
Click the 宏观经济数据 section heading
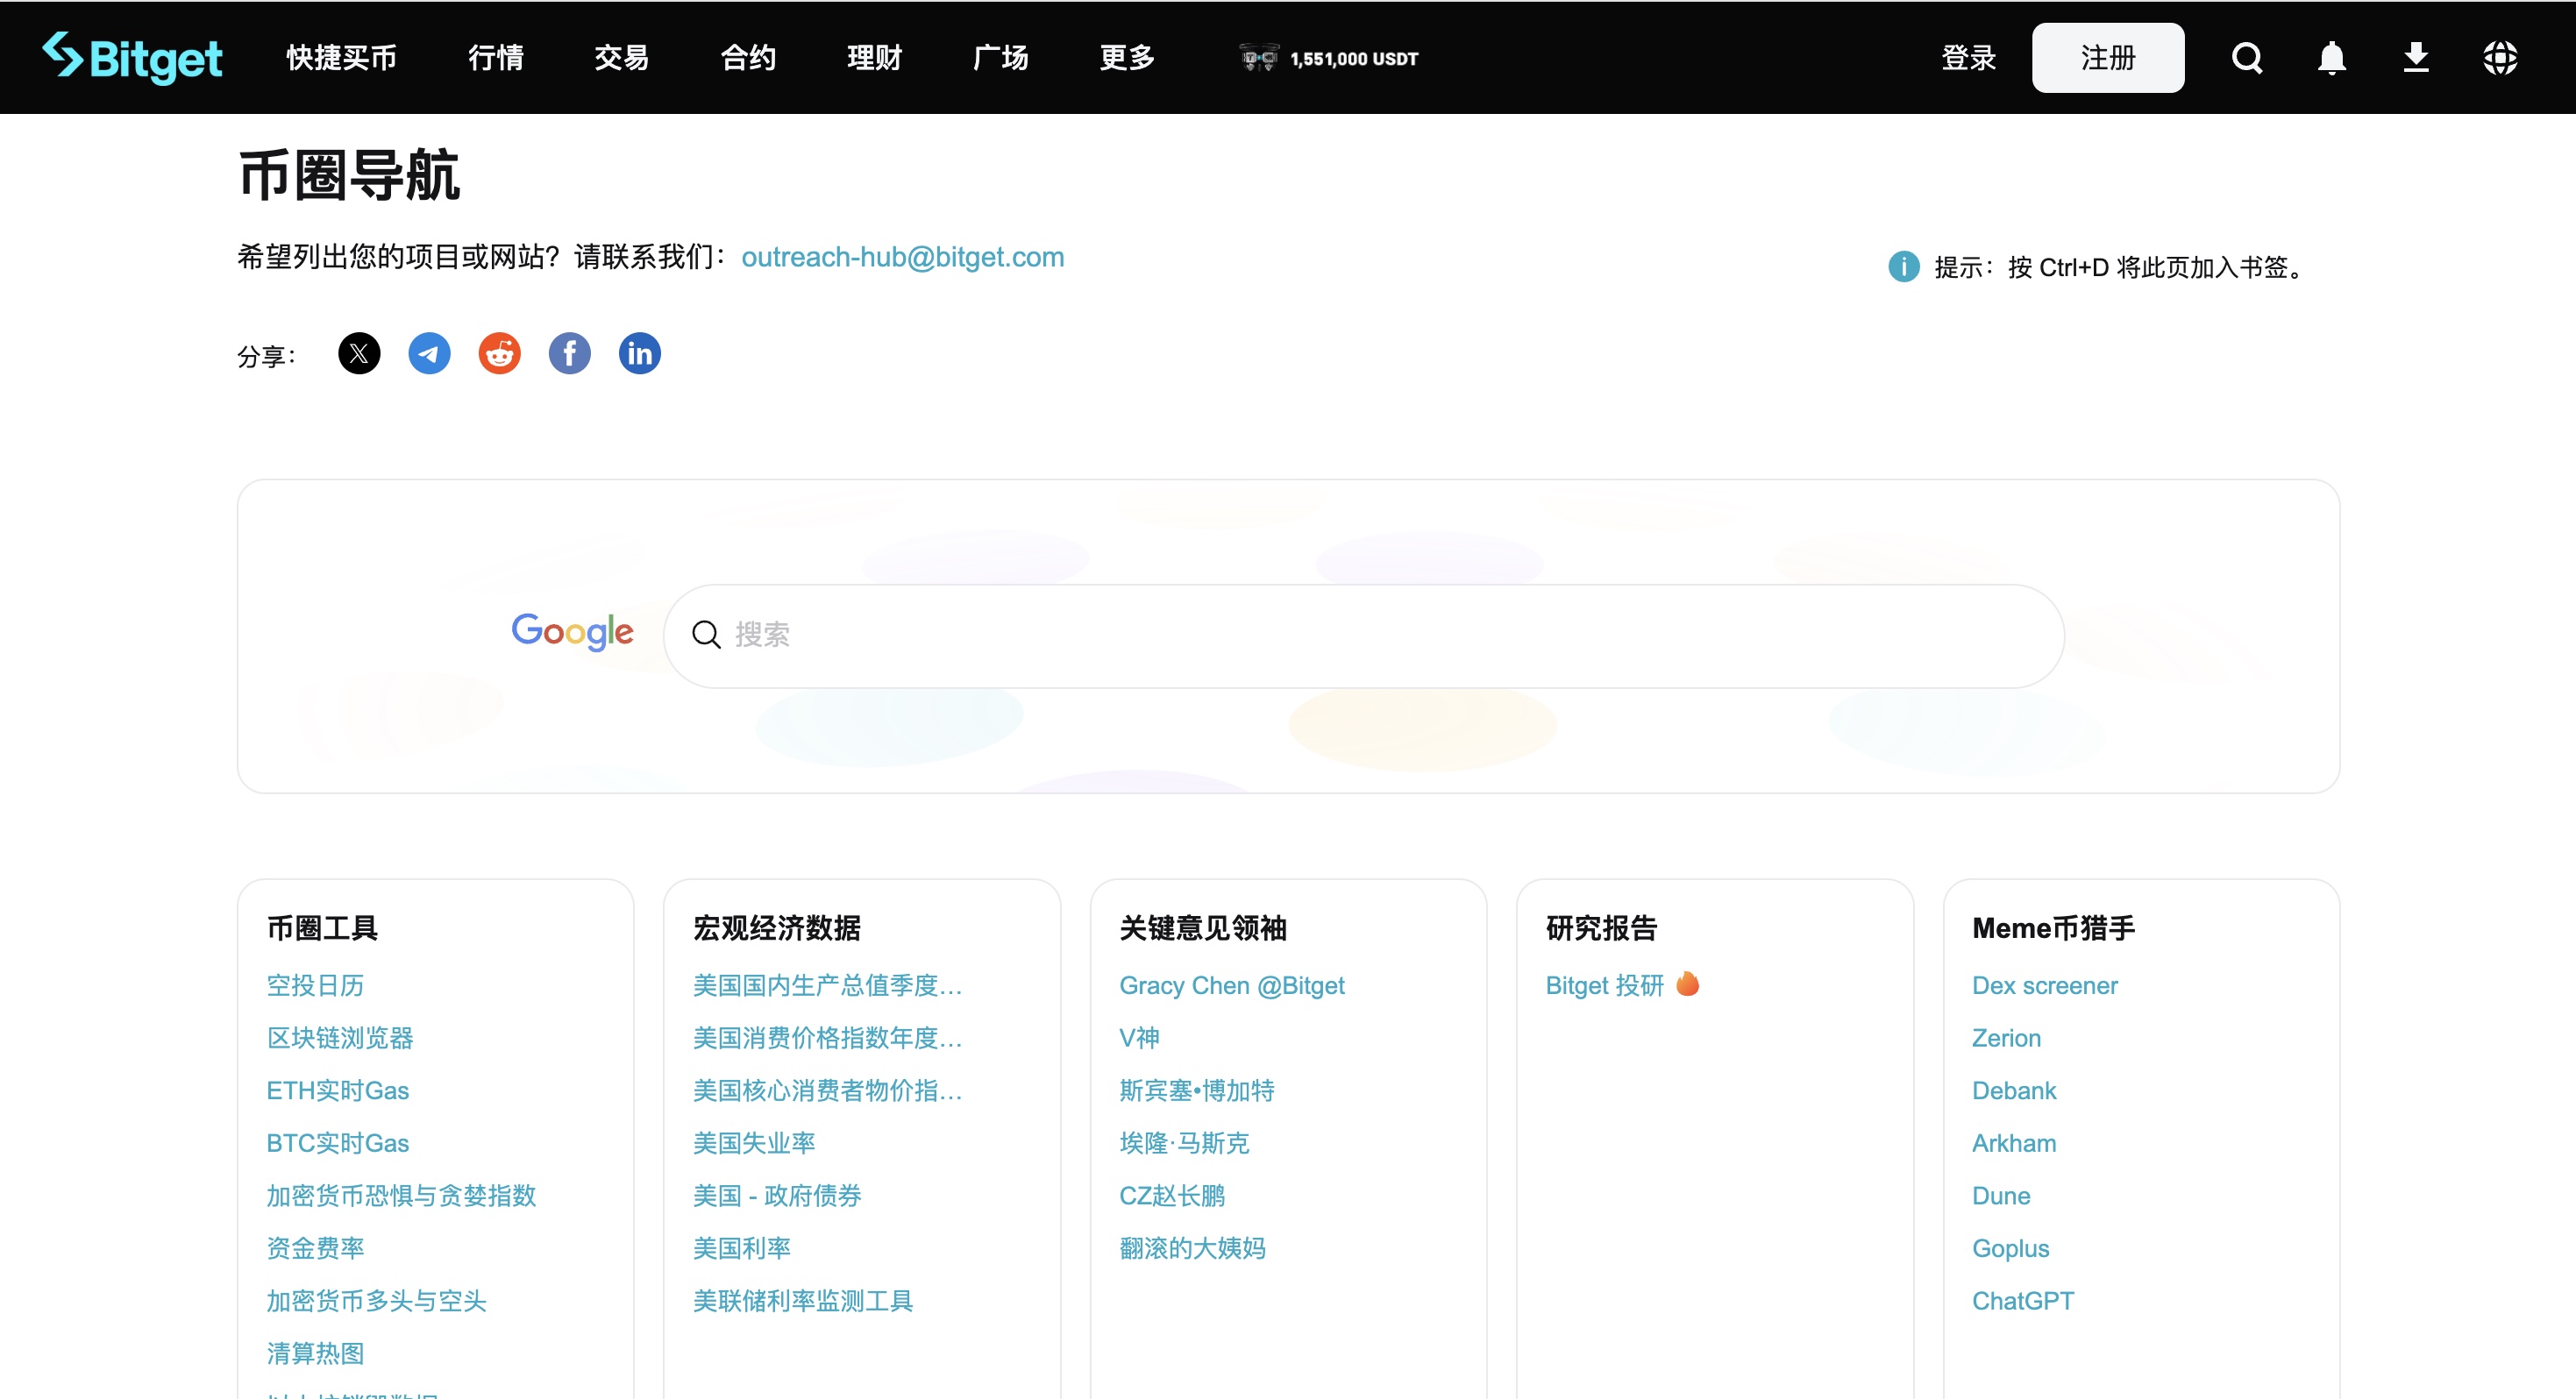777,928
